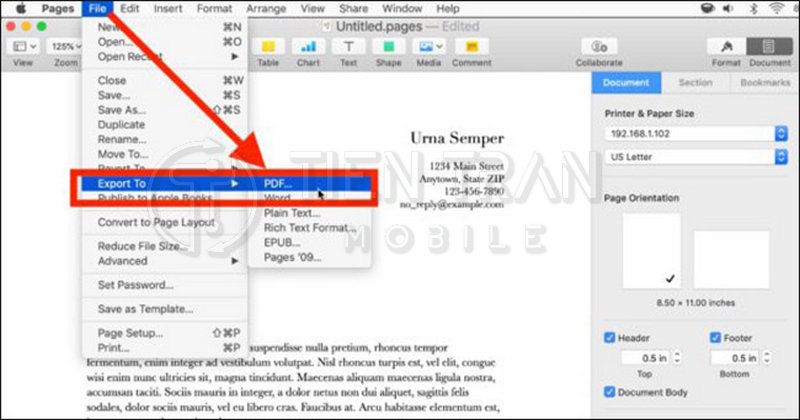Open the Apple menu
This screenshot has width=800, height=420.
point(20,8)
